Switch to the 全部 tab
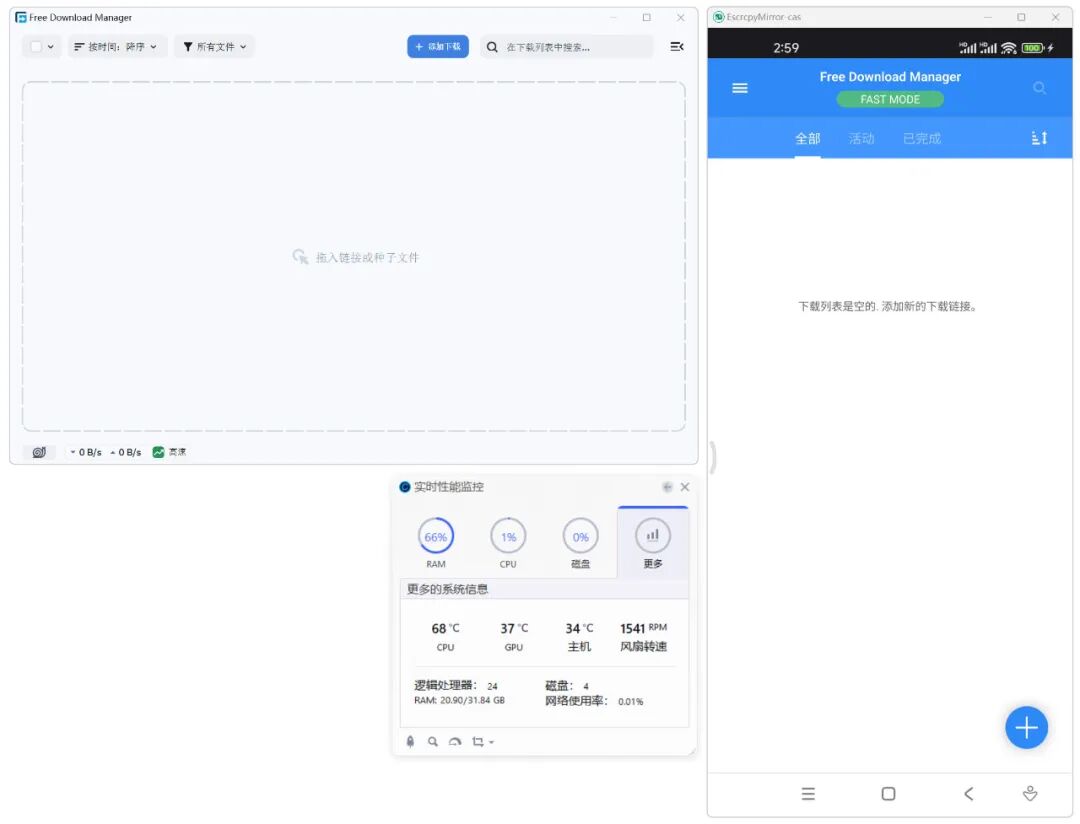This screenshot has width=1080, height=824. point(807,138)
